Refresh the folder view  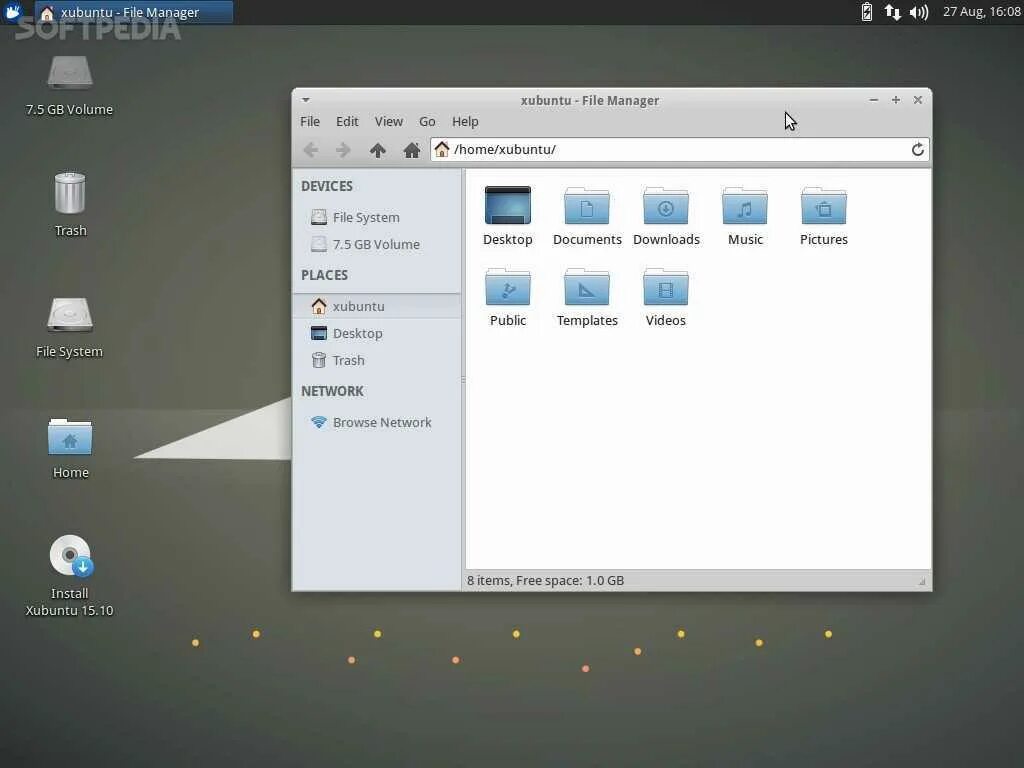(x=917, y=149)
